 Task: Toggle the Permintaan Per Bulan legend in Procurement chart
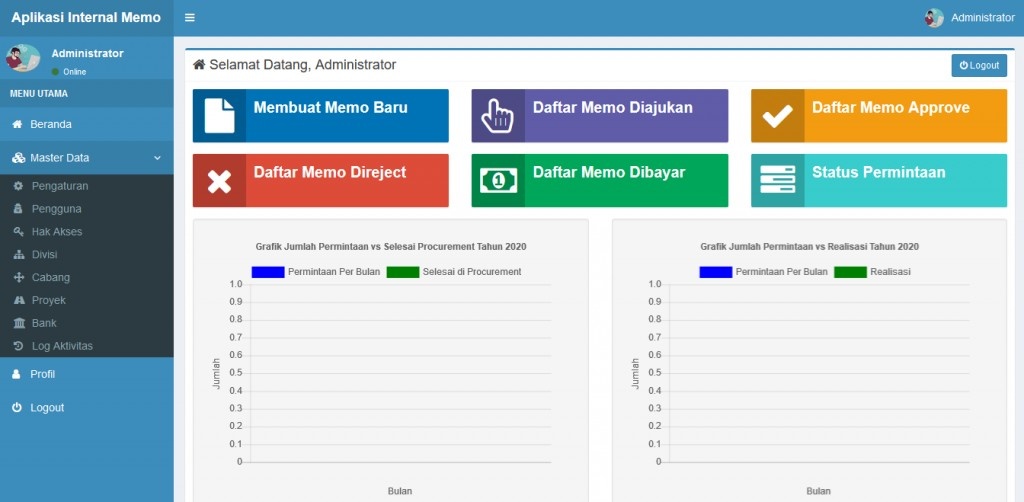click(315, 272)
